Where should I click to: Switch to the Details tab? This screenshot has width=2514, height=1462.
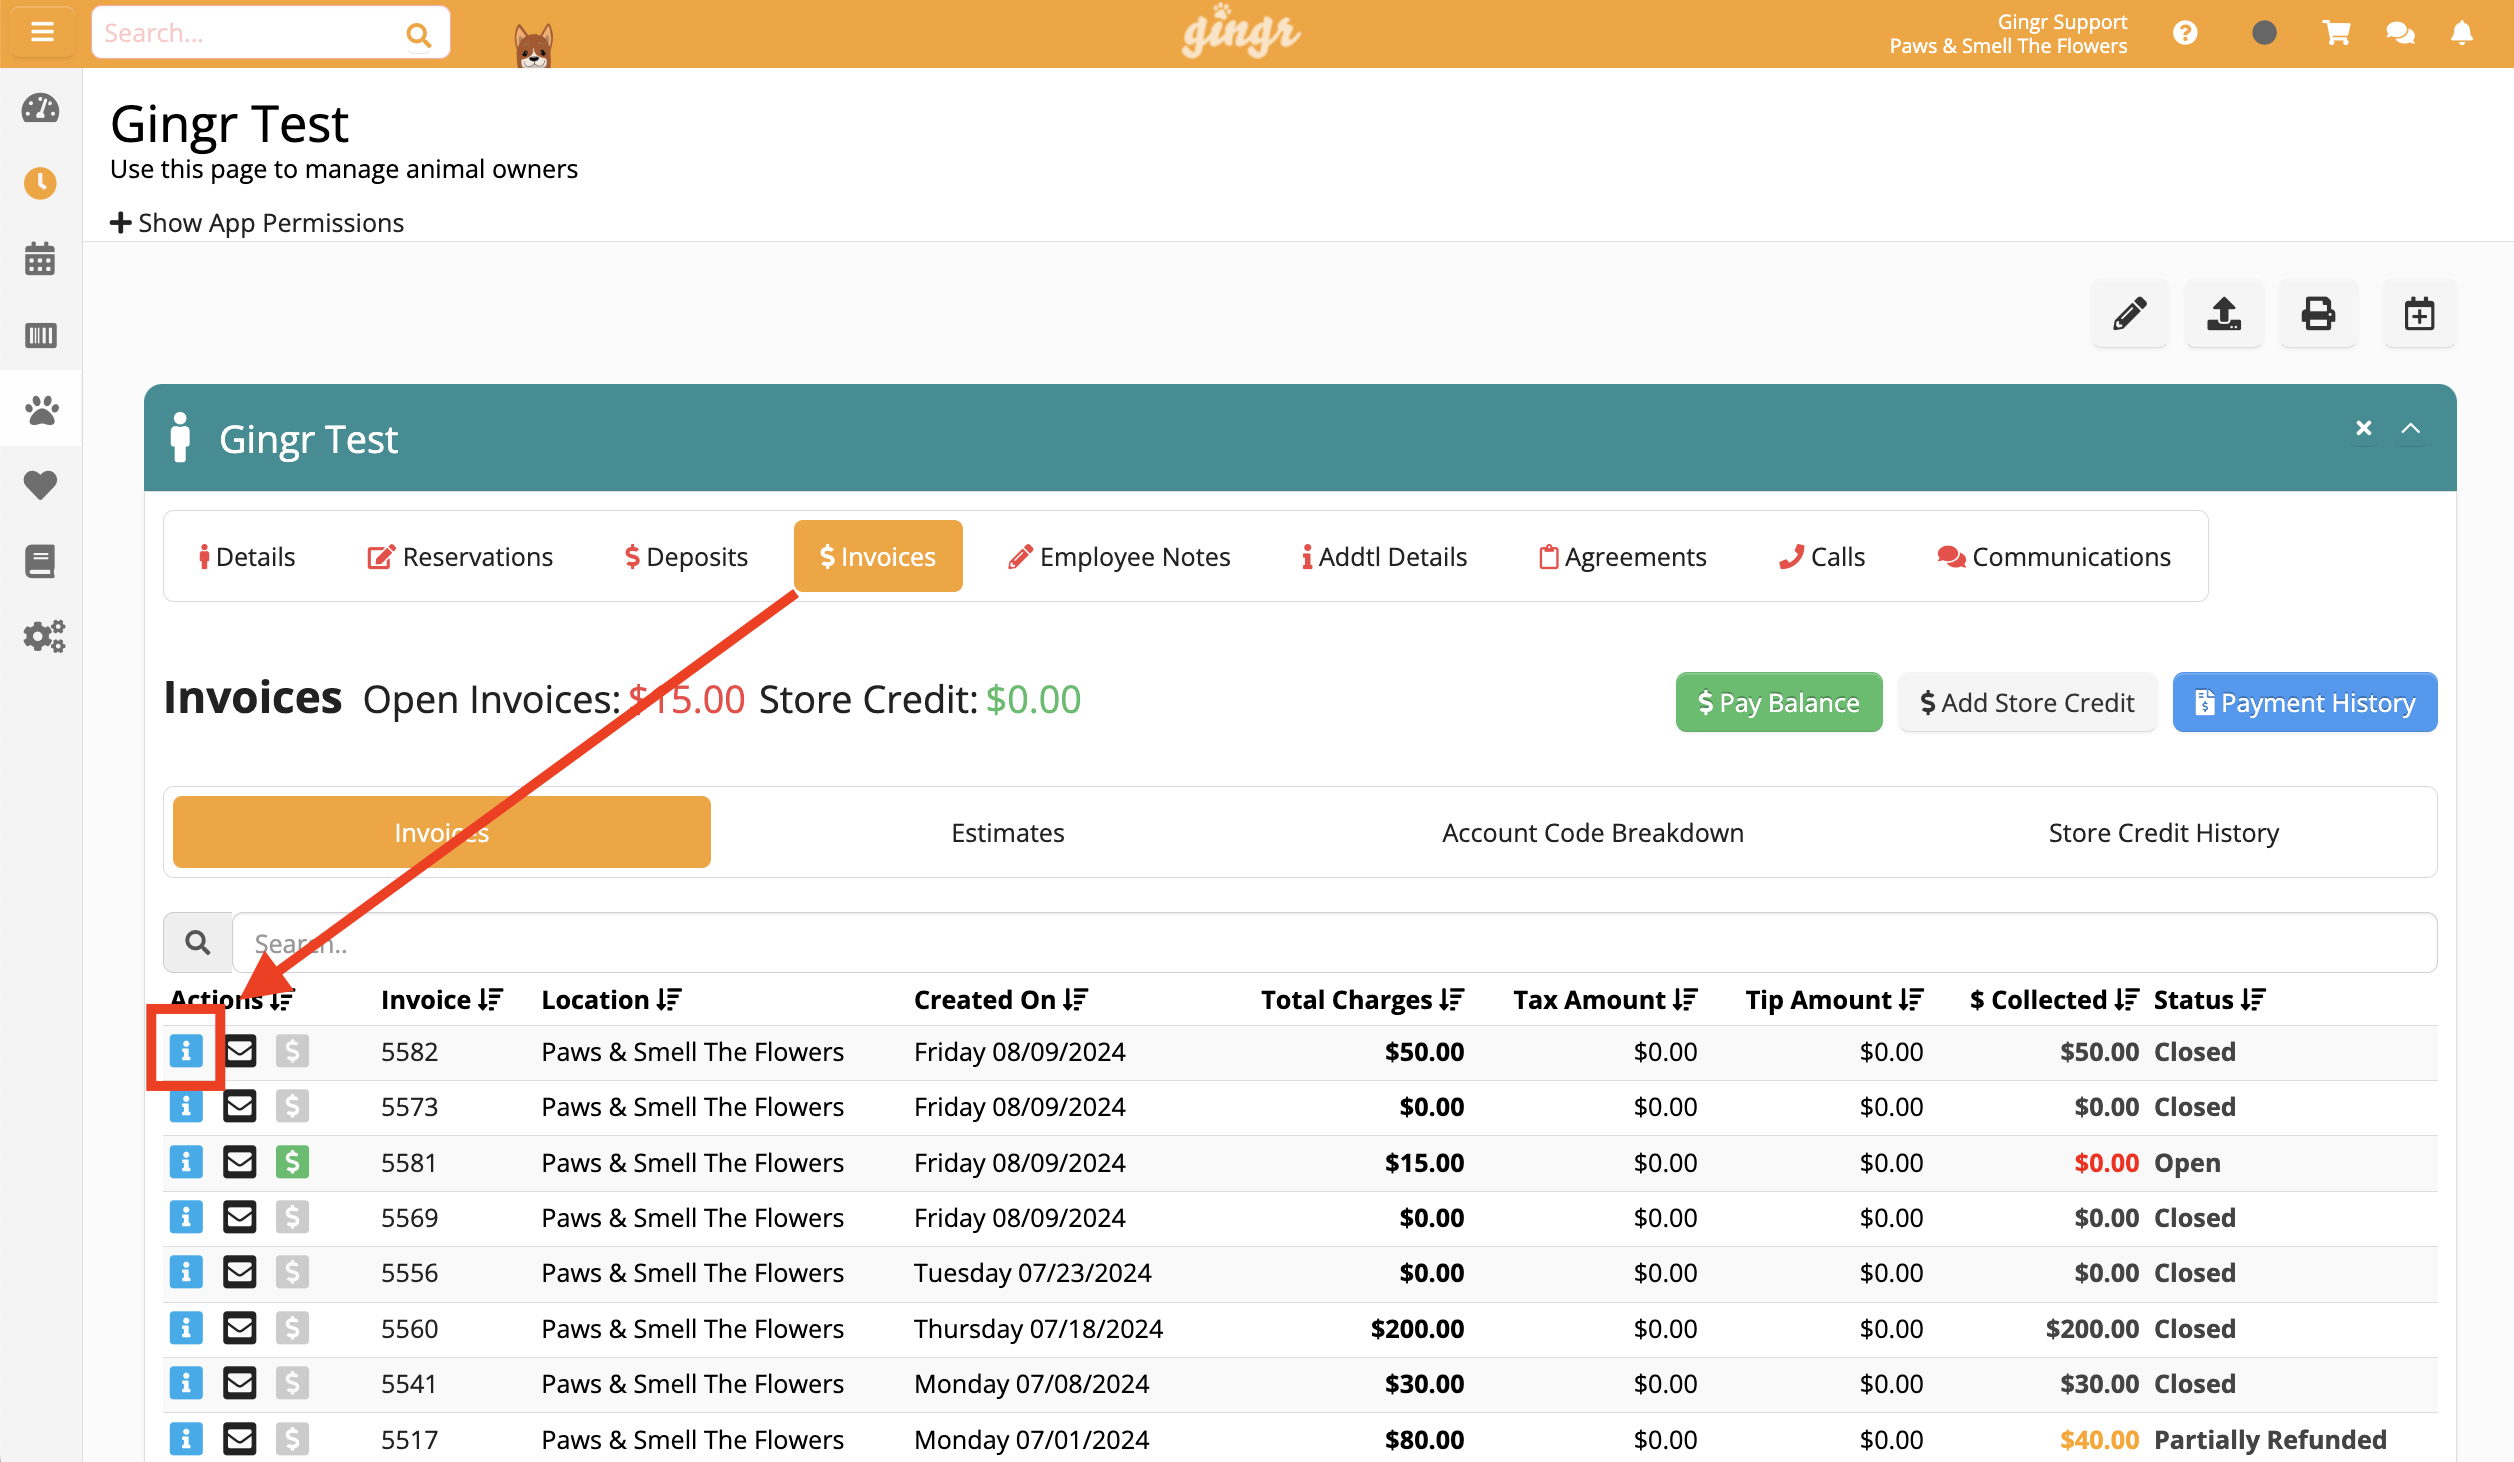[x=247, y=557]
